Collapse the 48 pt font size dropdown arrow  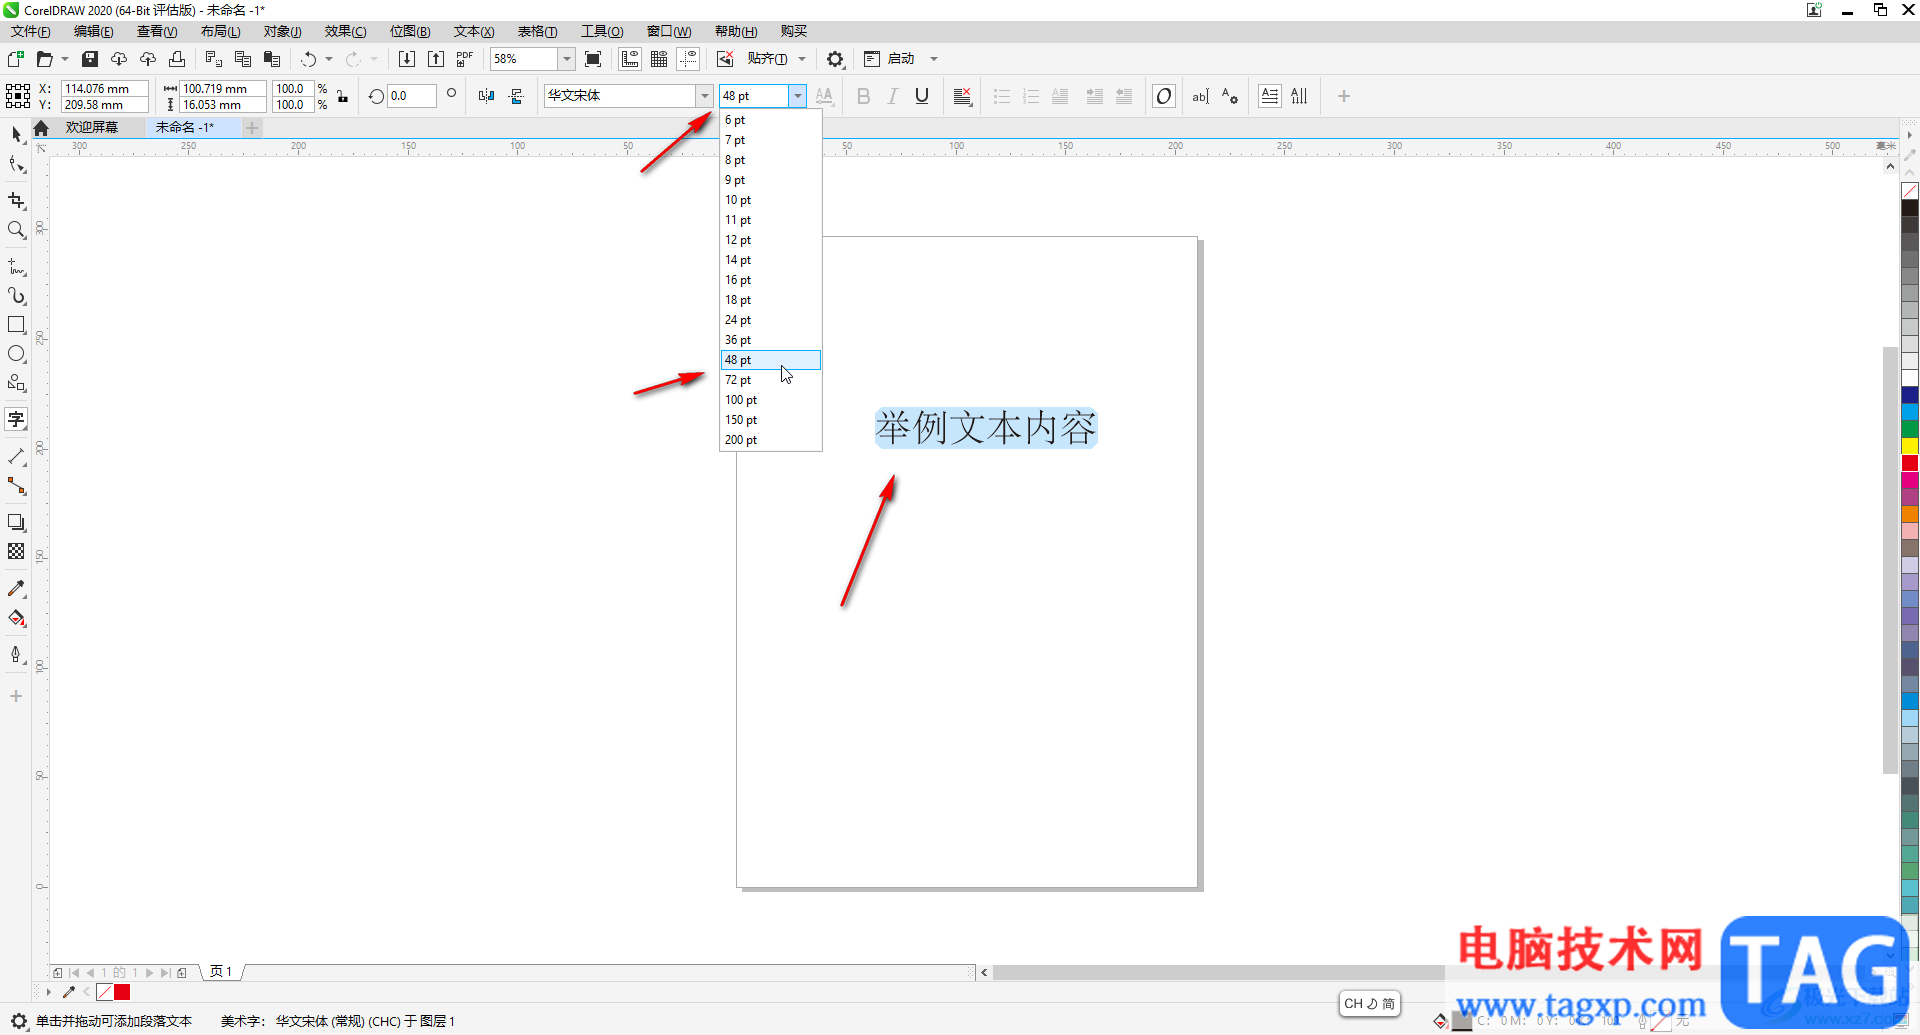click(x=797, y=96)
